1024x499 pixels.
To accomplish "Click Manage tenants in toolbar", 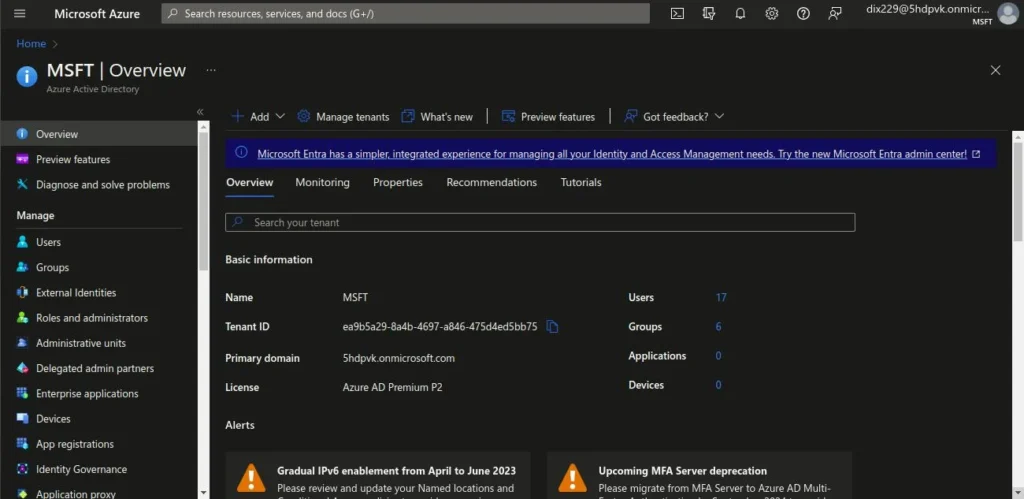I will [343, 117].
